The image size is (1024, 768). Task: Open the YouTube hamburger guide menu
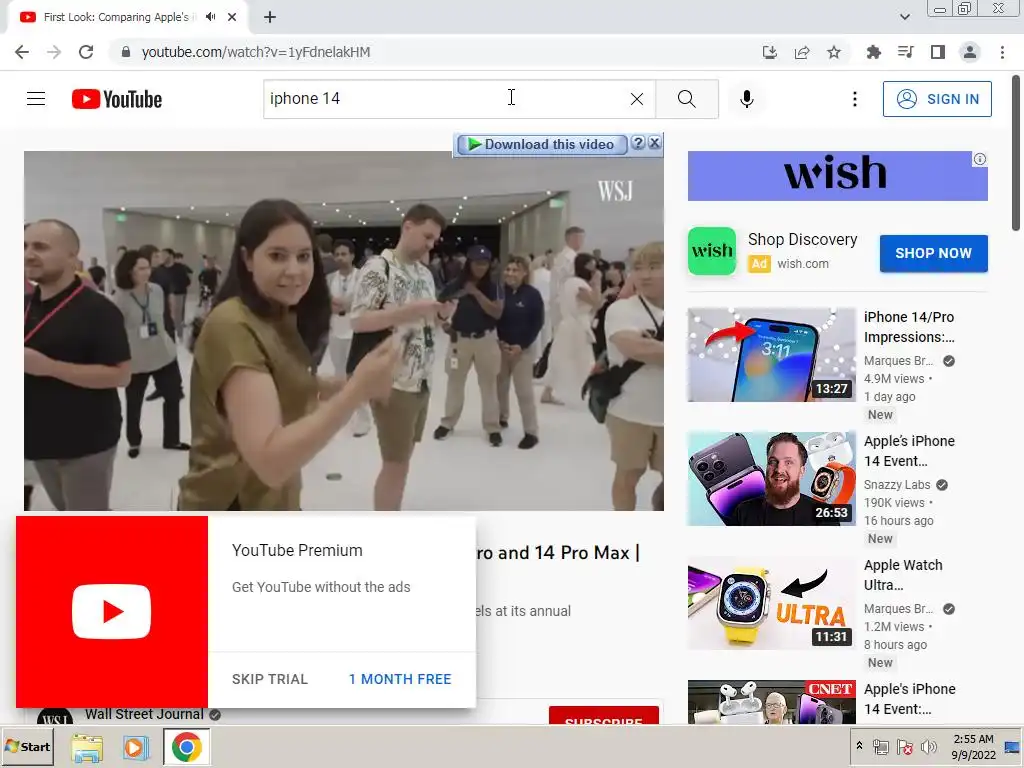click(x=36, y=99)
